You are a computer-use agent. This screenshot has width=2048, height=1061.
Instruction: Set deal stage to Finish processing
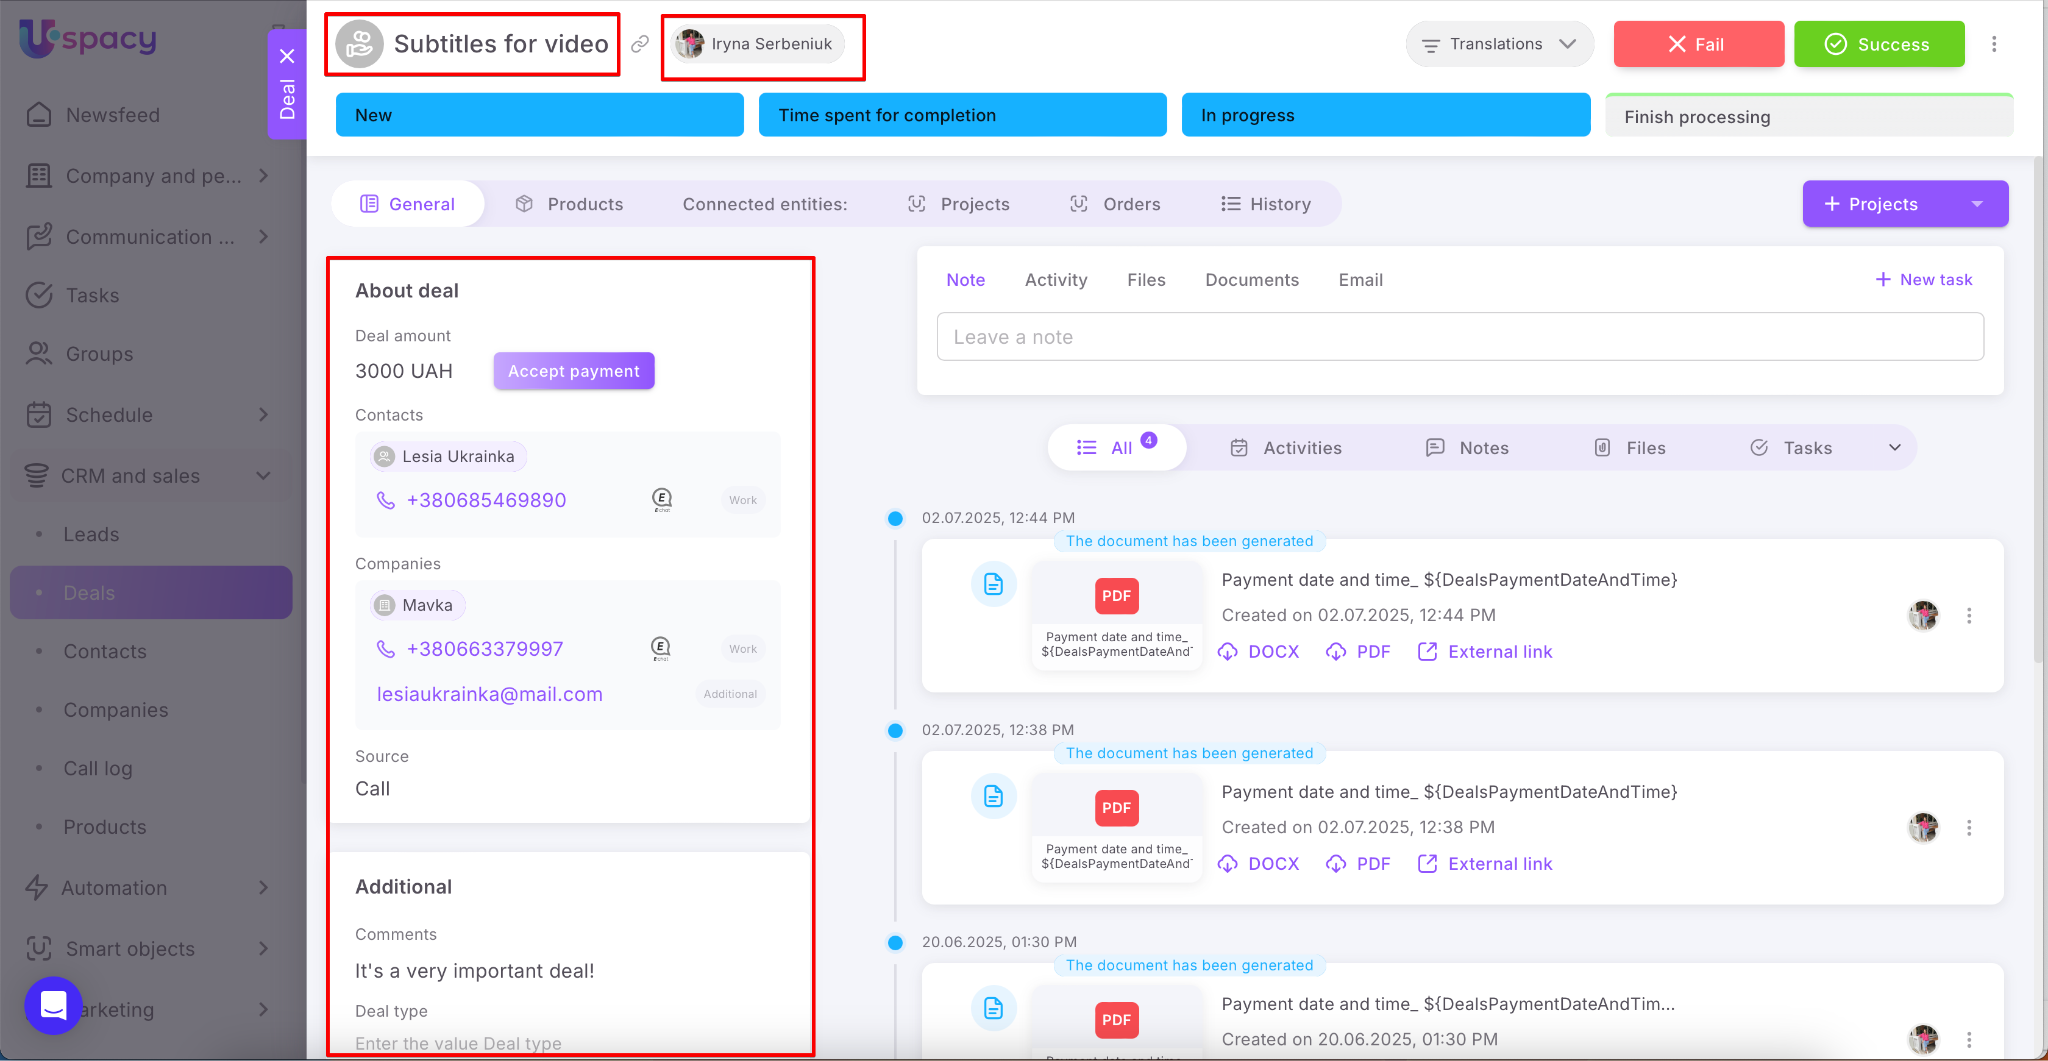click(x=1808, y=116)
